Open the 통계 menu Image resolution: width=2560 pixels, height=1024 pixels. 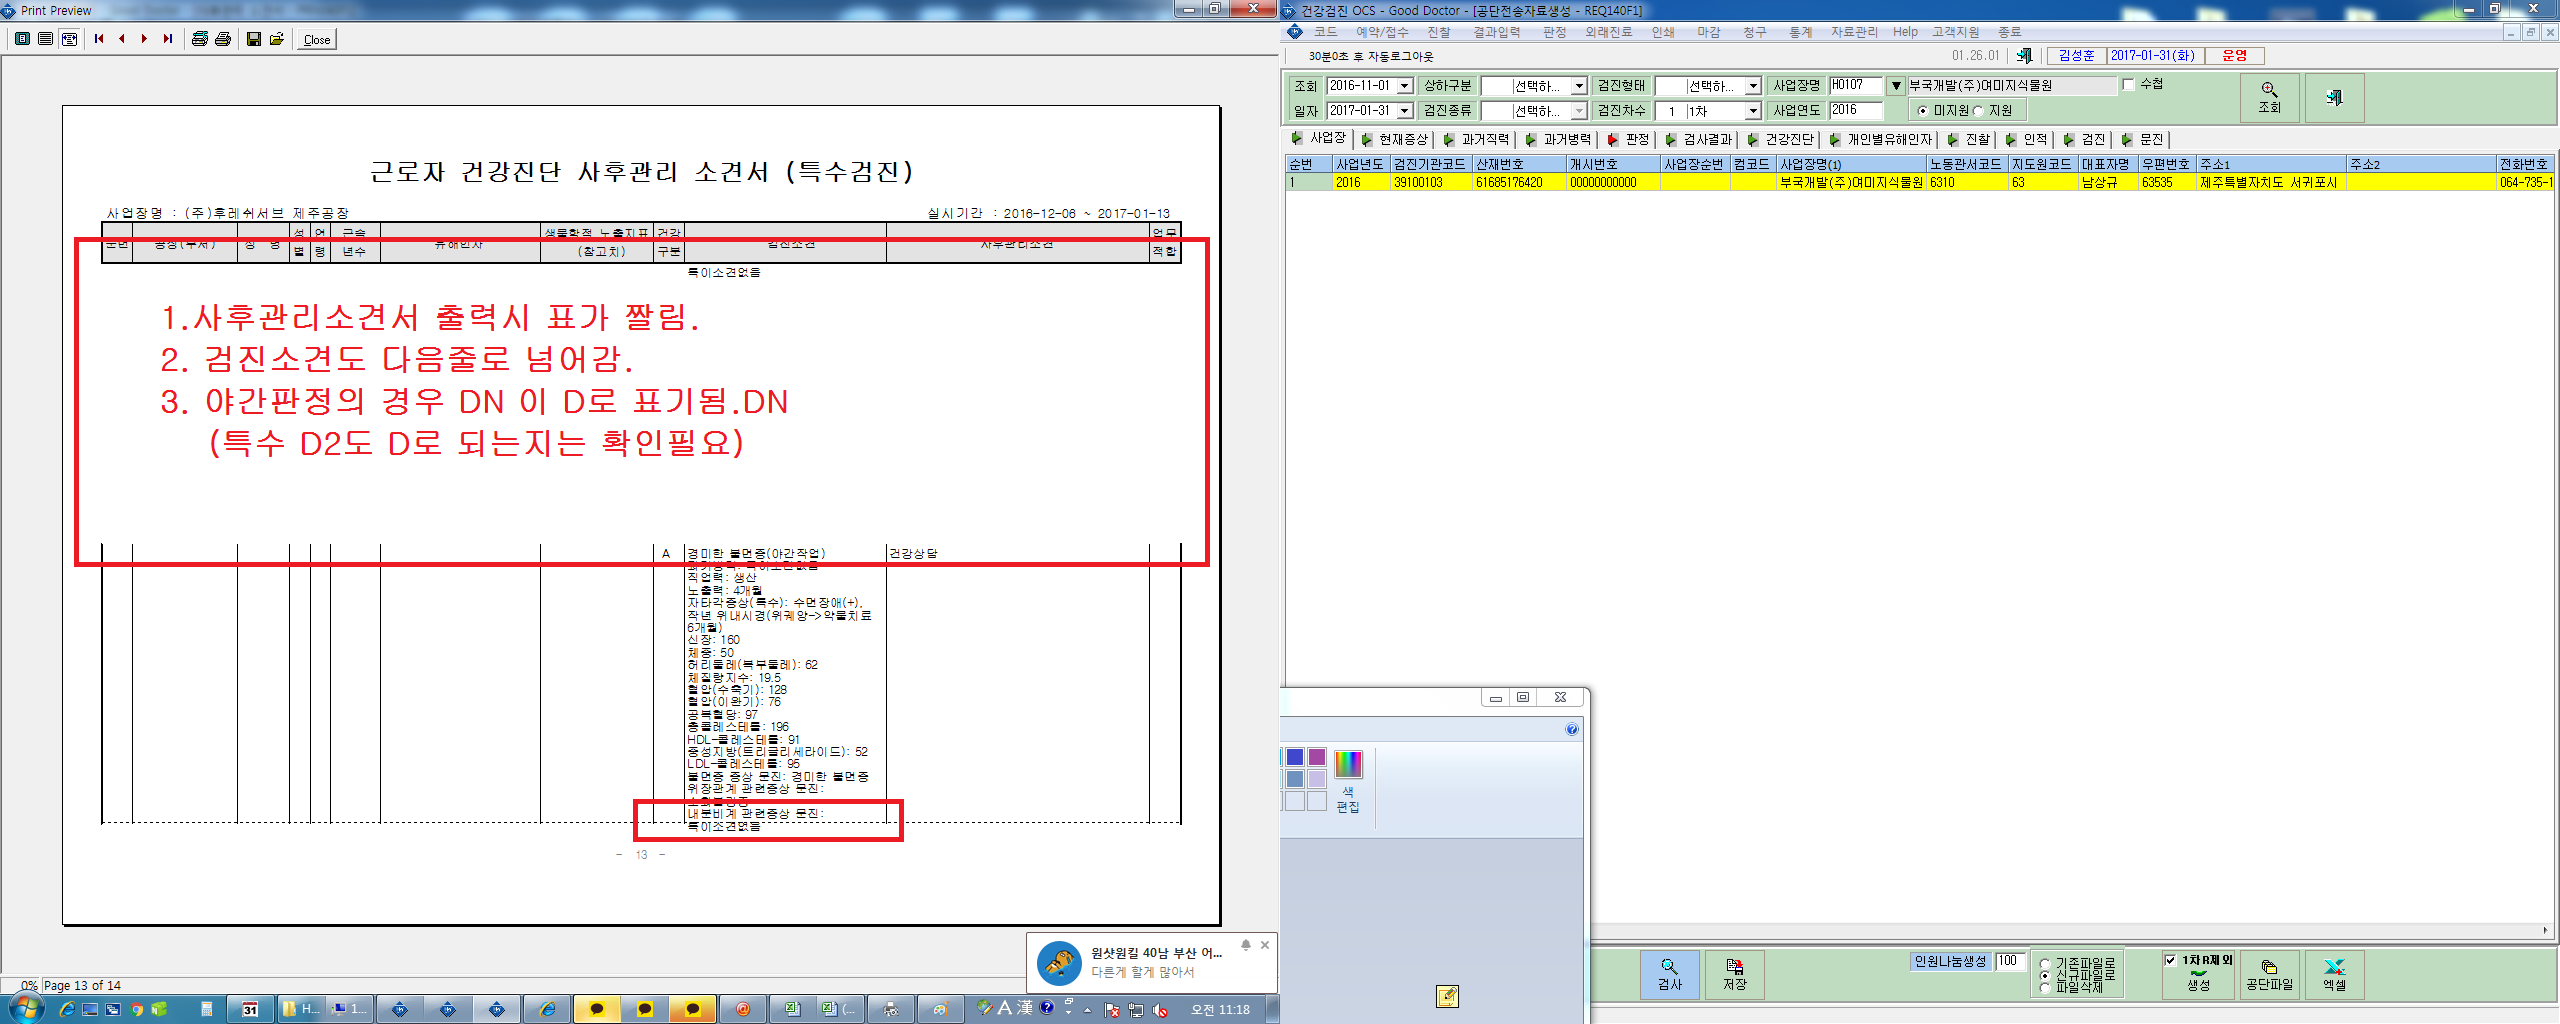(x=1801, y=32)
